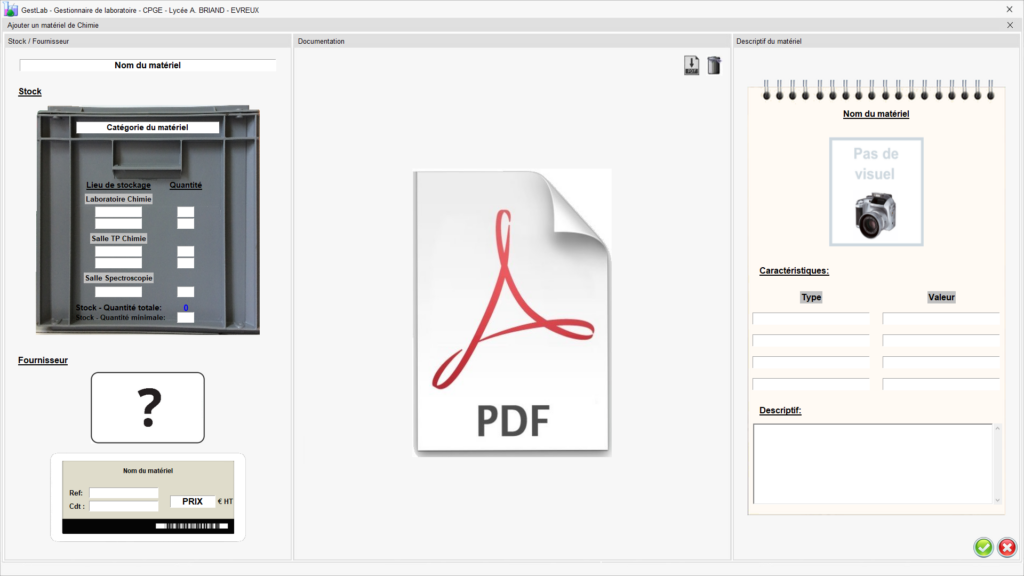This screenshot has height=576, width=1024.
Task: Close the 'Ajouter un matériel de Chimie' panel
Action: 1009,24
